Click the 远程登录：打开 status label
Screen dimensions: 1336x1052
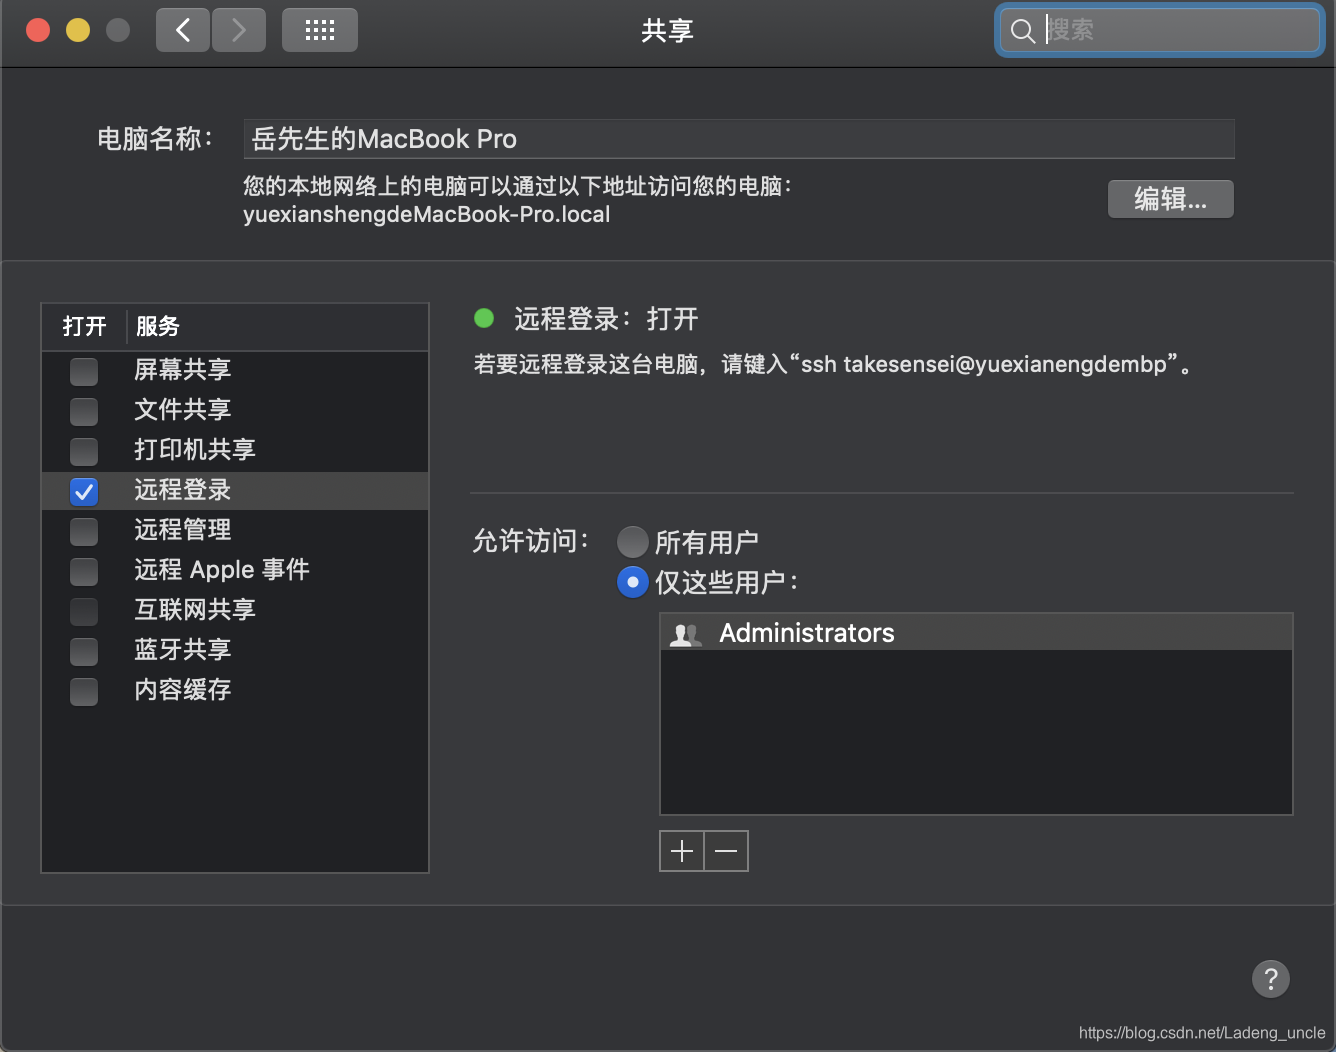click(x=606, y=319)
